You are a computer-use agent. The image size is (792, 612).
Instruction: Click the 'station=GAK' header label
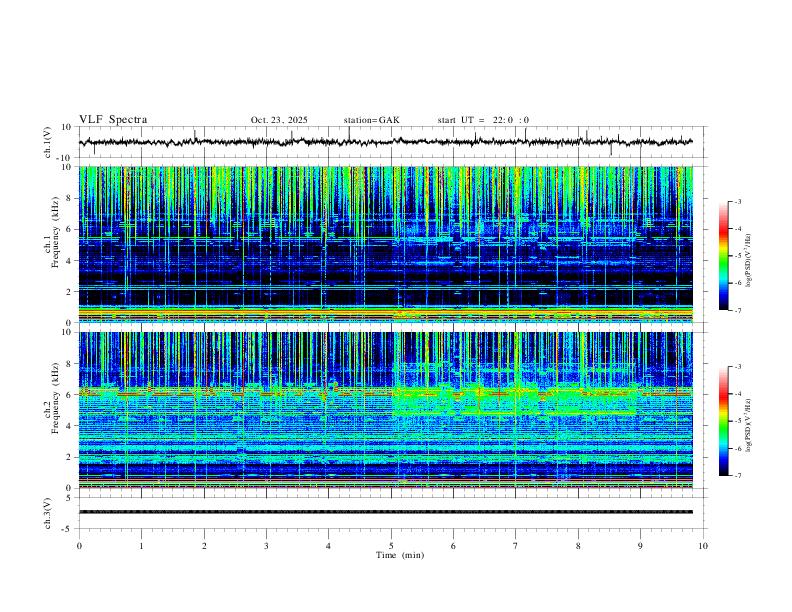[371, 120]
